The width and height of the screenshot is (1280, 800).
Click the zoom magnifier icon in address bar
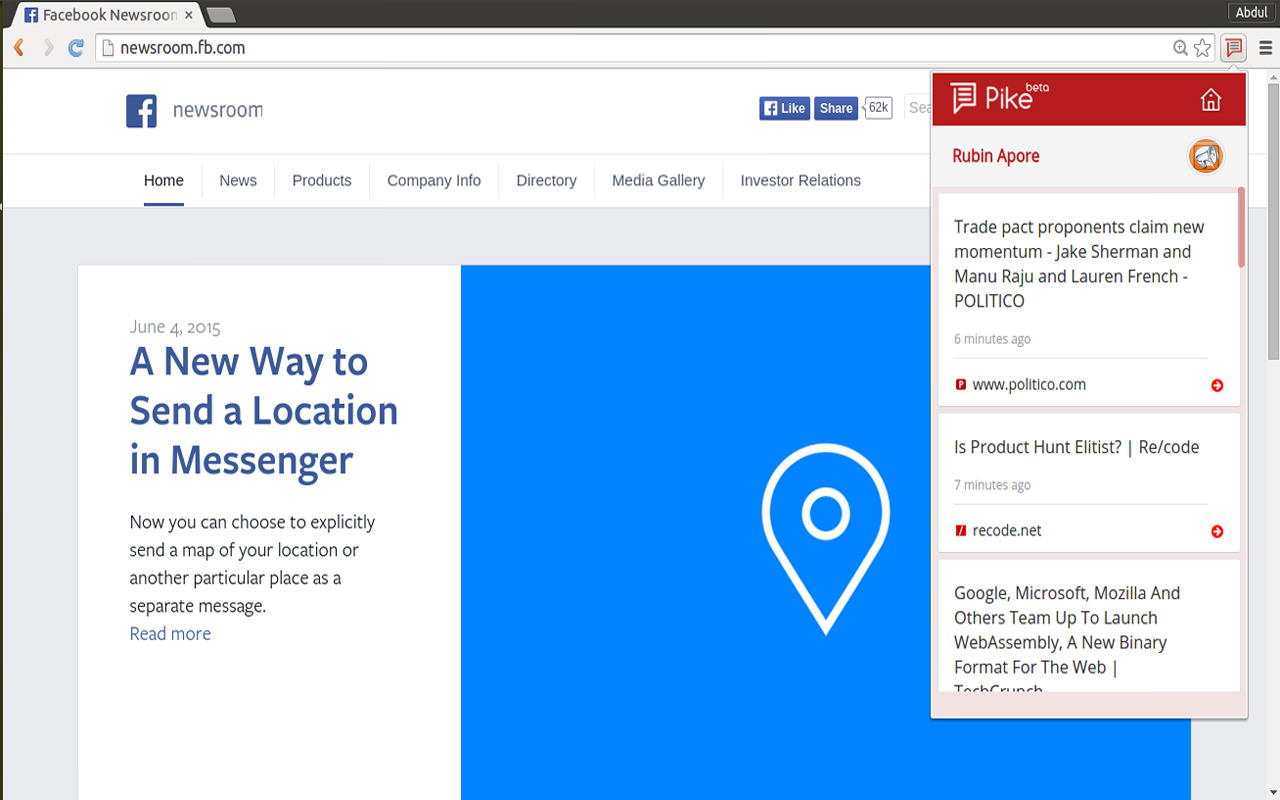coord(1181,47)
